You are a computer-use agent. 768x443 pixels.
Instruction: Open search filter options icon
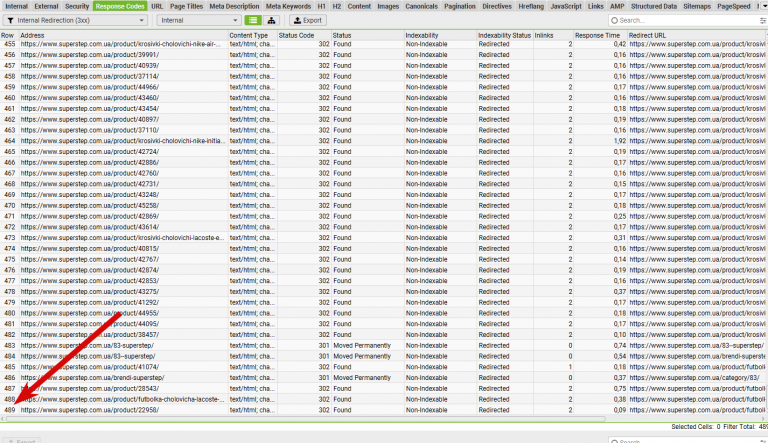coord(763,20)
